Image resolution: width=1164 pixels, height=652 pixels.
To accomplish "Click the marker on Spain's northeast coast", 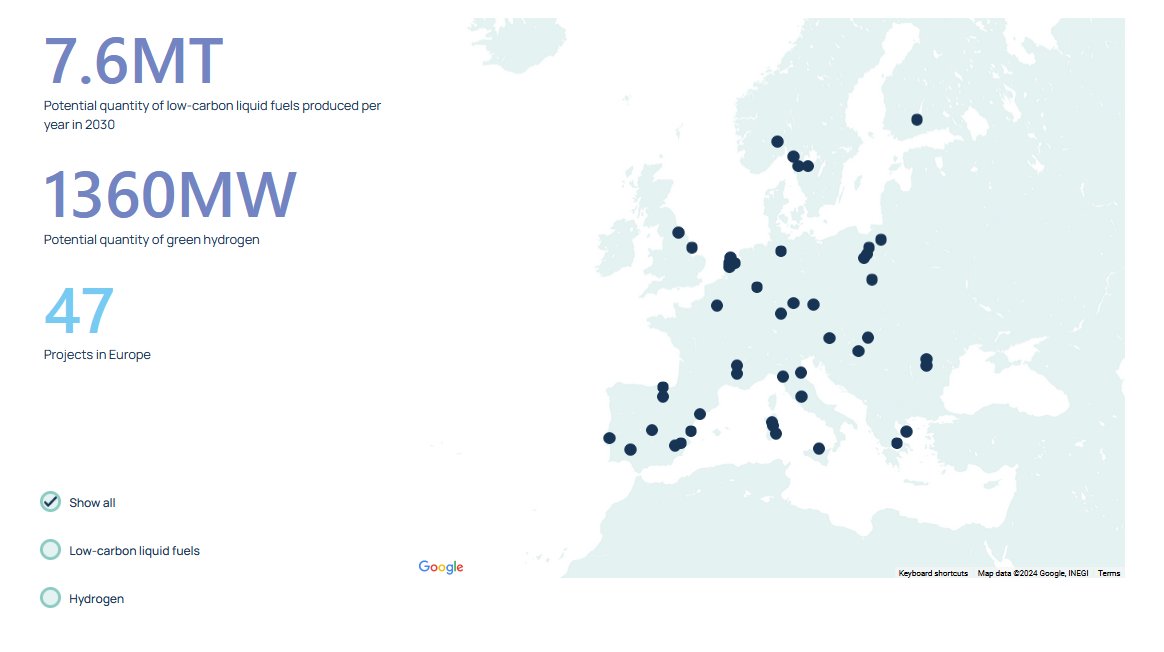I will [x=700, y=414].
